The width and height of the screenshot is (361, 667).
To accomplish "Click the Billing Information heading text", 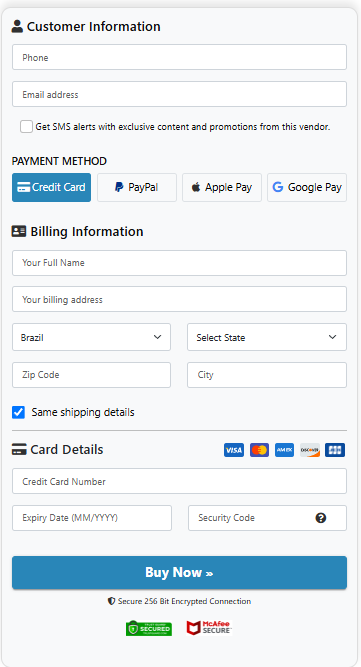I will [x=87, y=231].
